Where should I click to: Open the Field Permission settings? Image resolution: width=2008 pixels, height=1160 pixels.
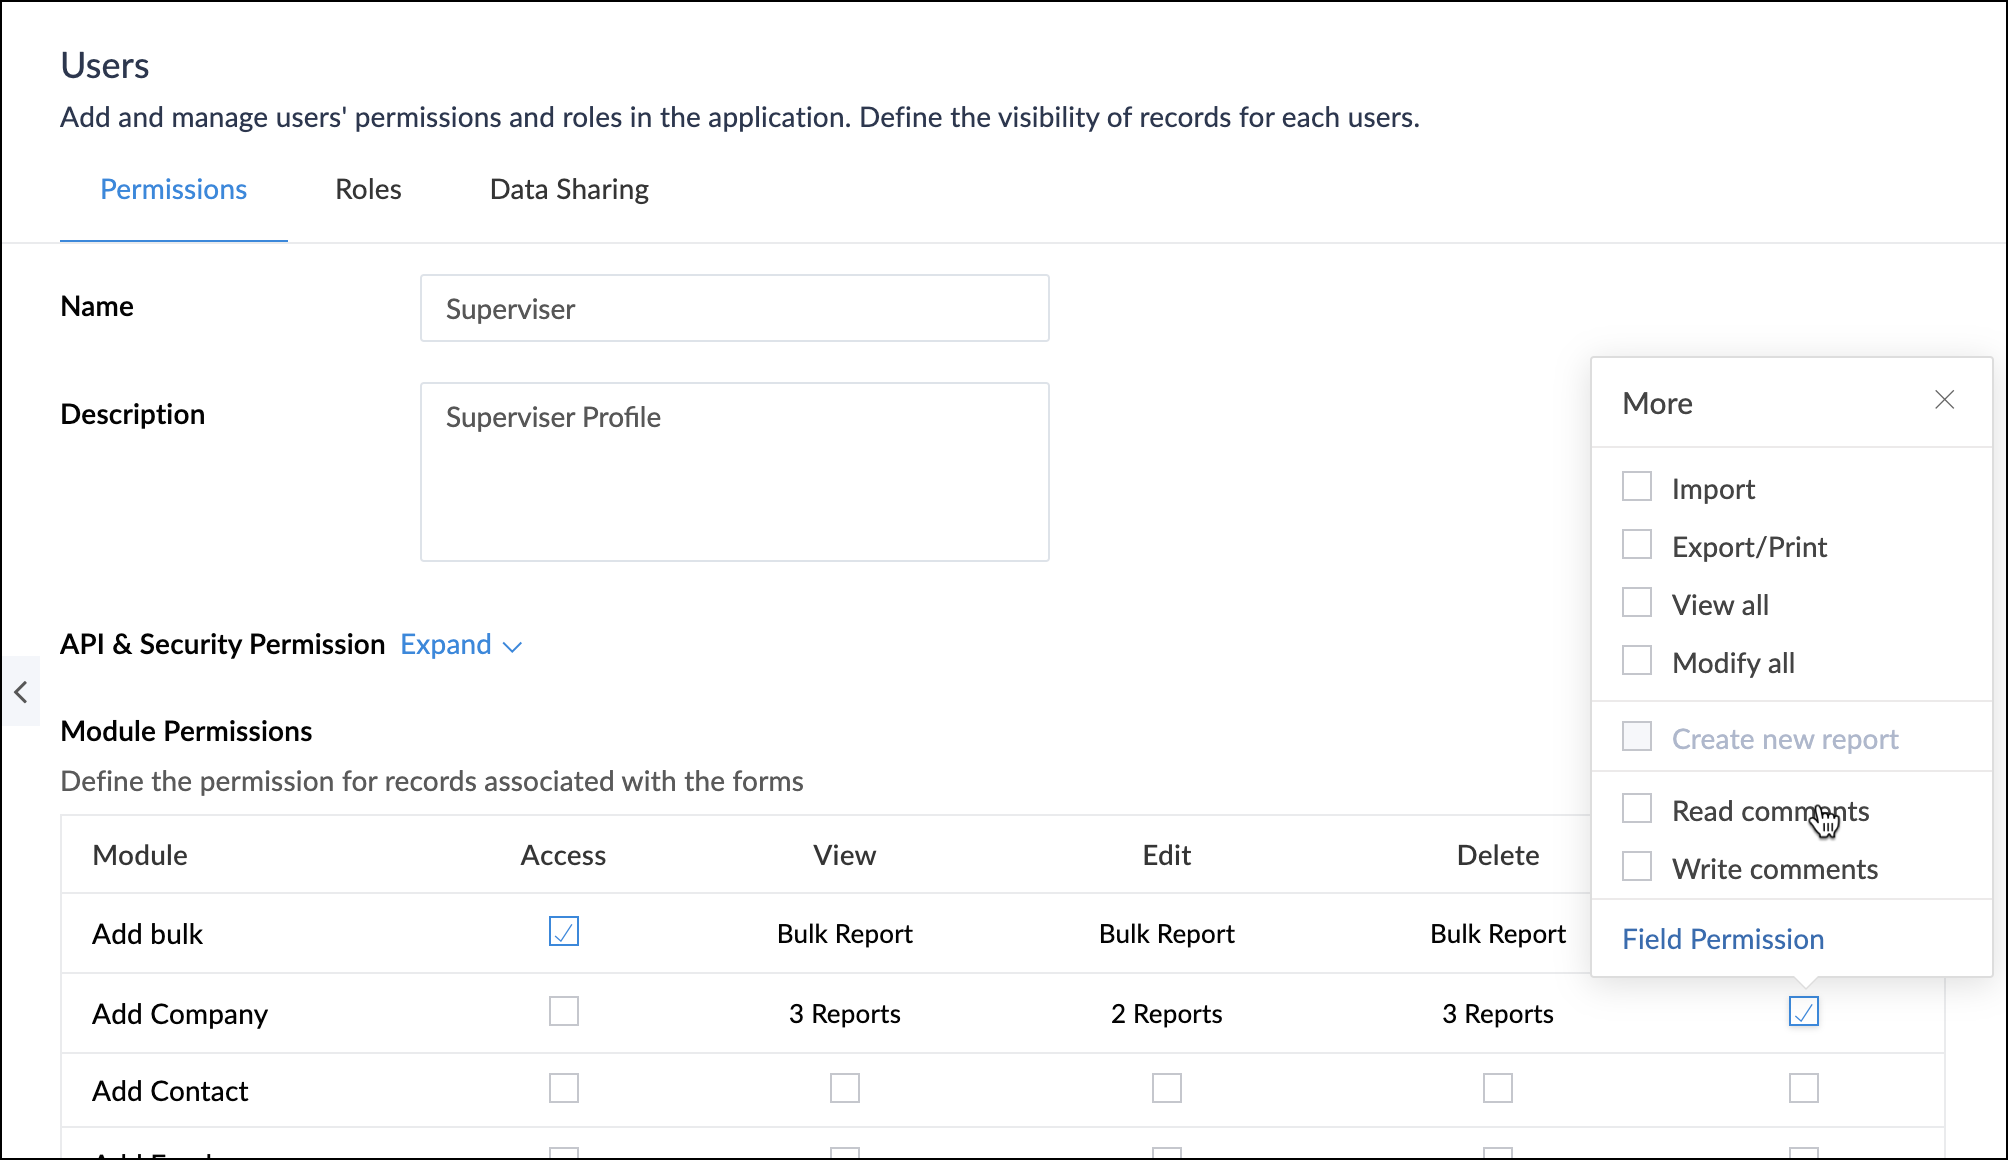(1722, 939)
